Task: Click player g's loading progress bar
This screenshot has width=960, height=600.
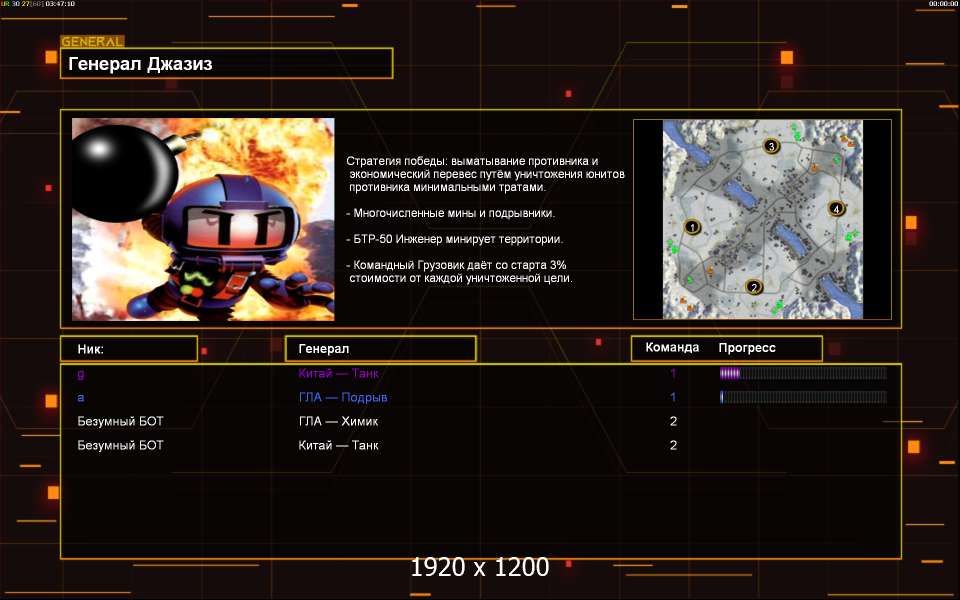Action: click(x=803, y=373)
